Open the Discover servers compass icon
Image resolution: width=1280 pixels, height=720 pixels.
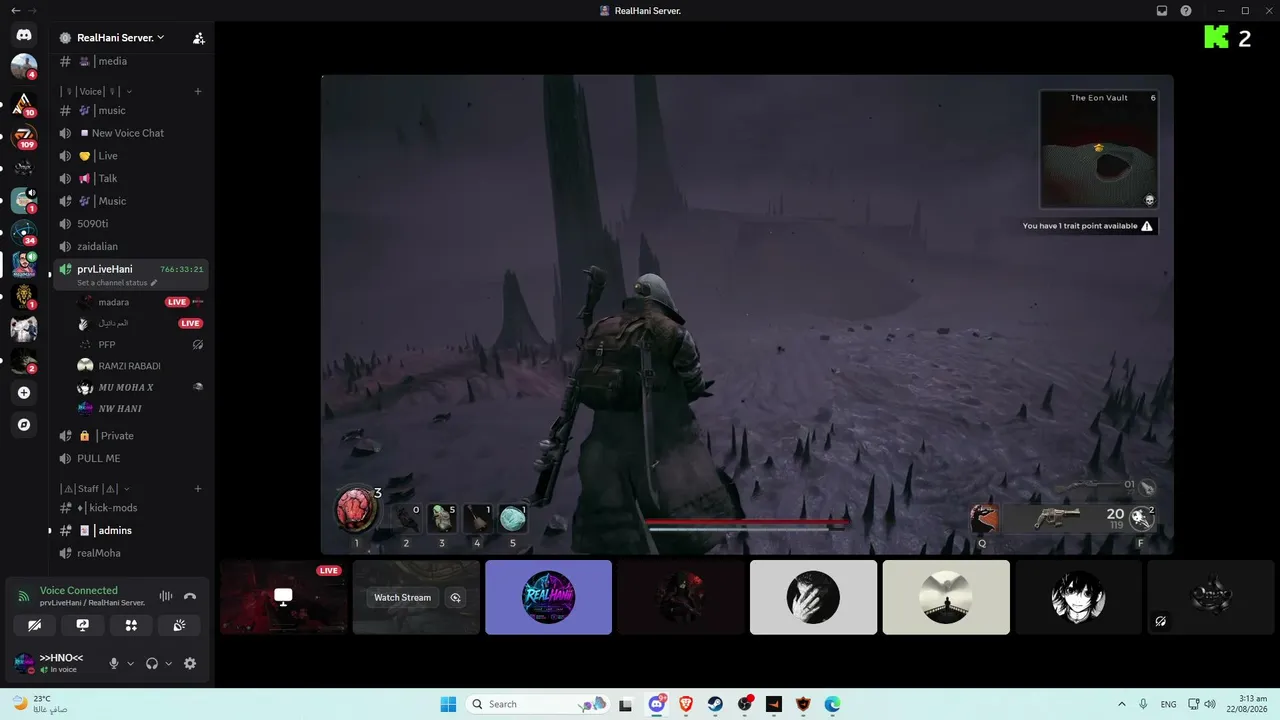pyautogui.click(x=24, y=425)
